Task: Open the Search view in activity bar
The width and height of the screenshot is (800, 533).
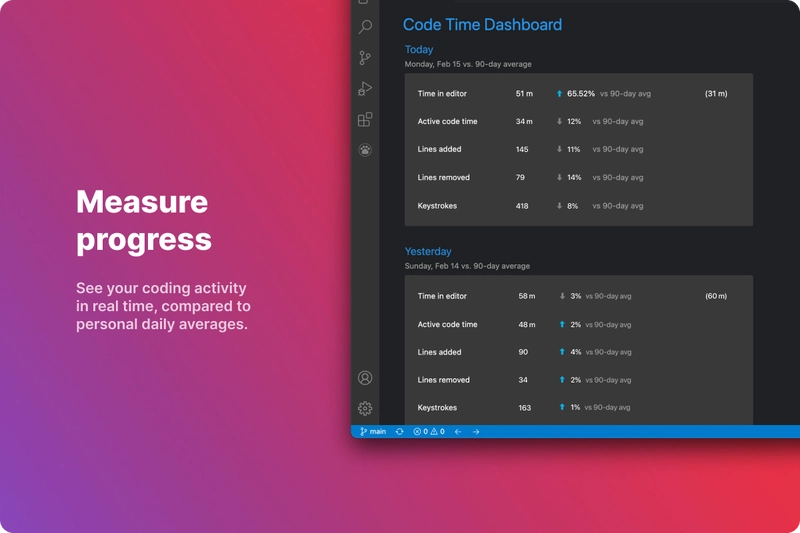Action: 365,27
